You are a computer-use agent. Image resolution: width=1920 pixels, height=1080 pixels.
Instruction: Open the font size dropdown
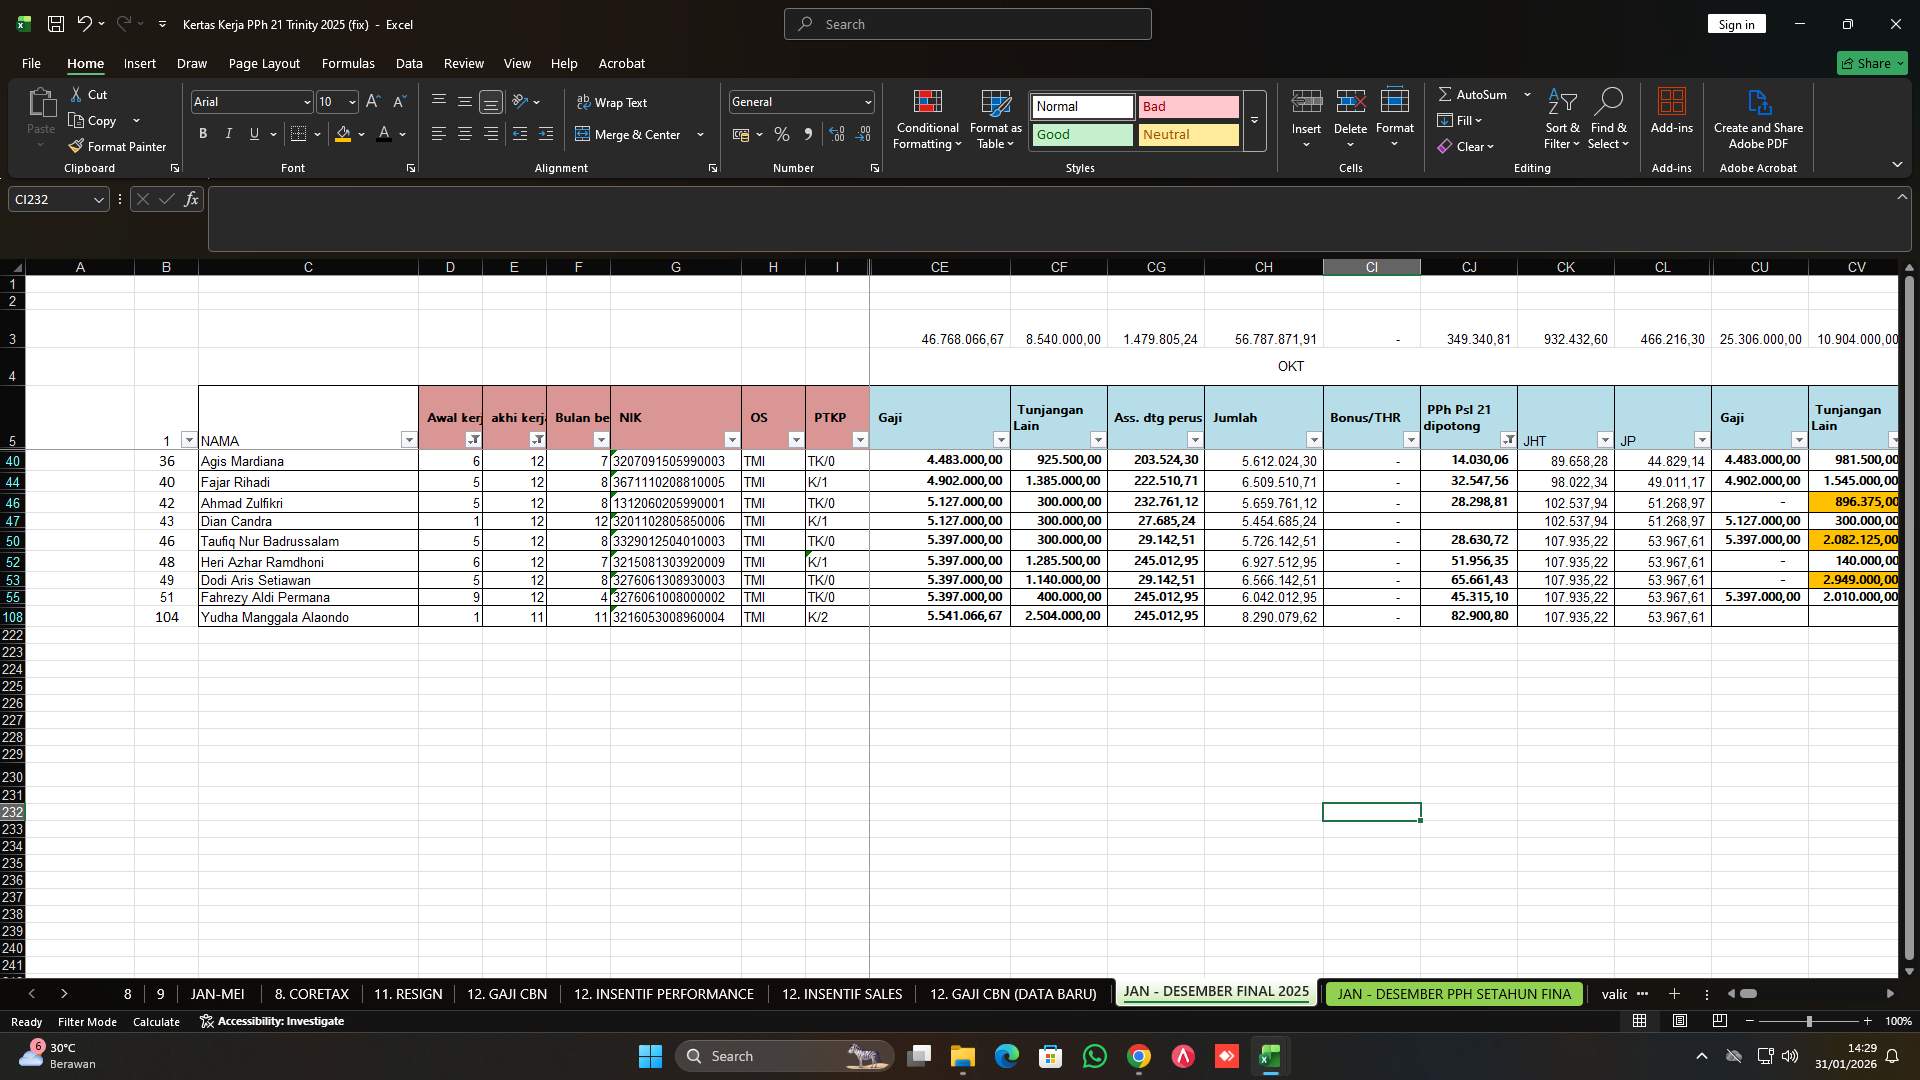click(351, 101)
